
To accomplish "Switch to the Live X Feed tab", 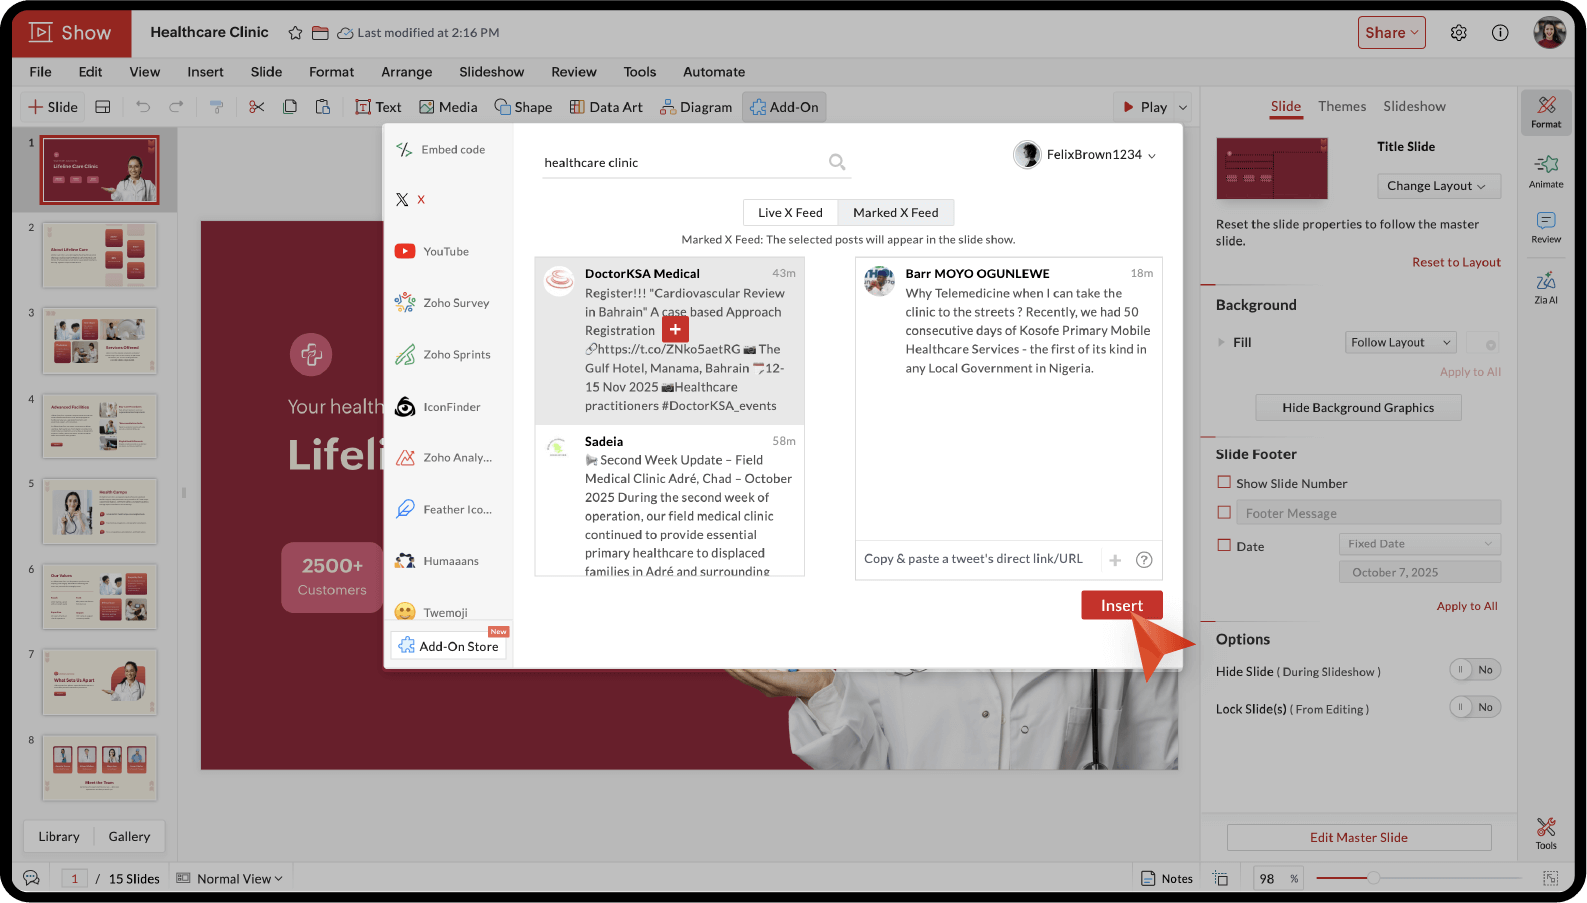I will point(790,213).
